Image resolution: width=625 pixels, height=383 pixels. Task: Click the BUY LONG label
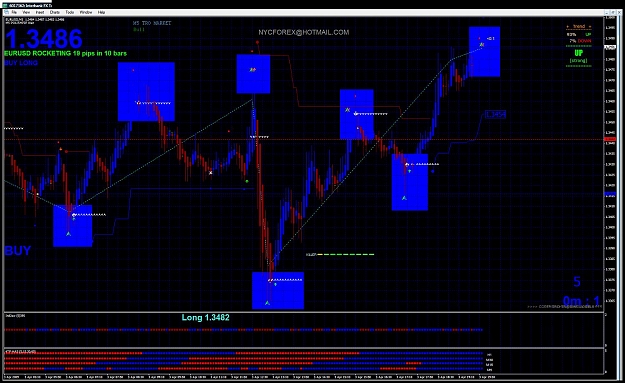point(21,63)
